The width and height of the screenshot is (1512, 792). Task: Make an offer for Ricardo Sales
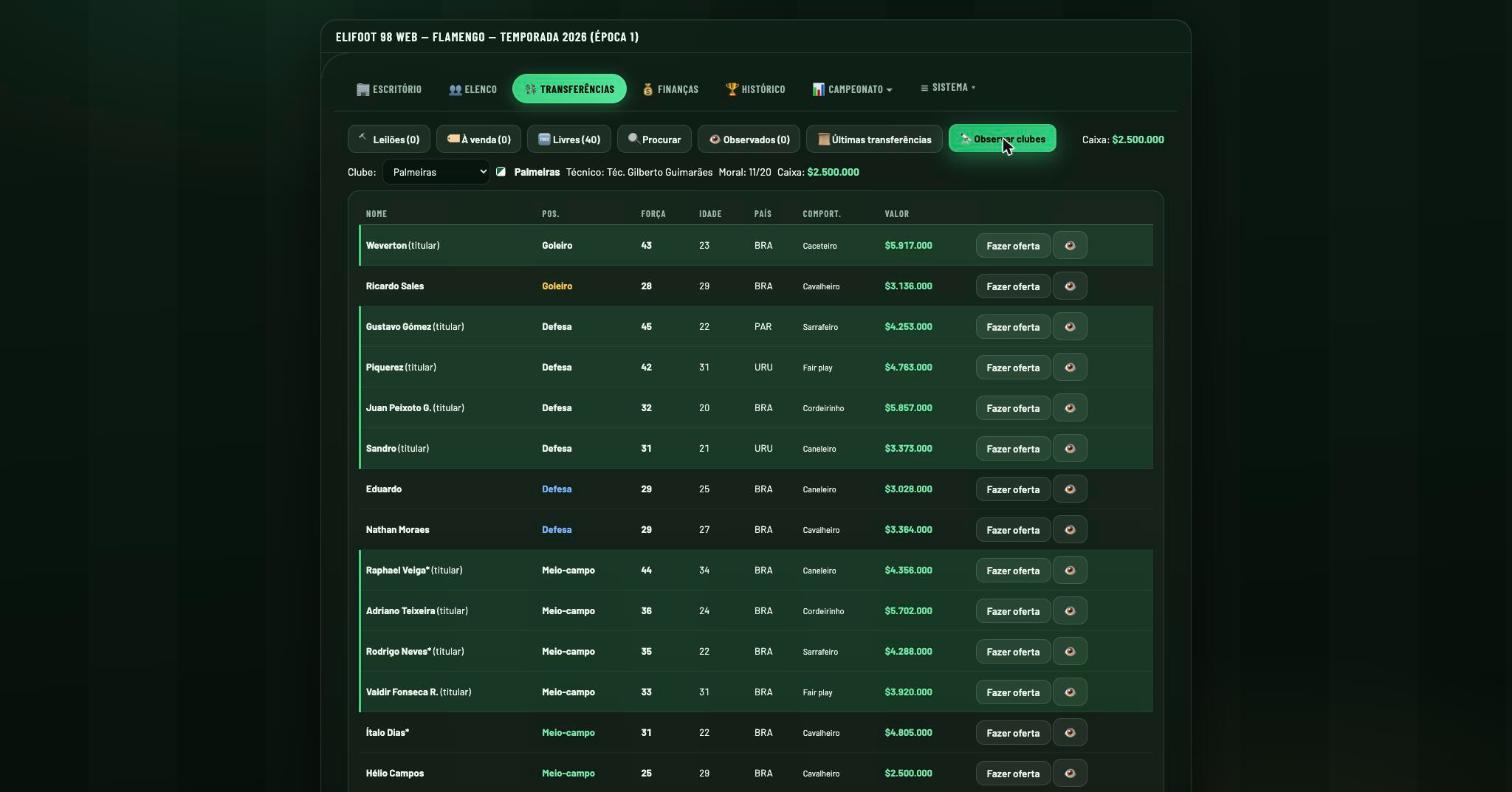click(1013, 286)
